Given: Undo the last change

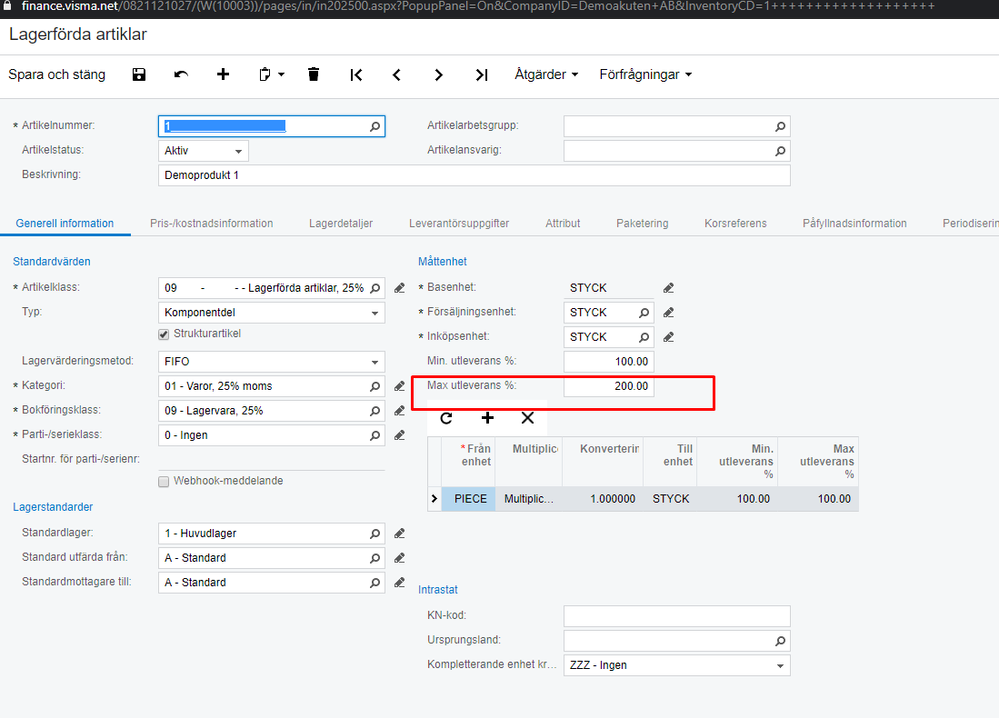Looking at the screenshot, I should coord(181,74).
